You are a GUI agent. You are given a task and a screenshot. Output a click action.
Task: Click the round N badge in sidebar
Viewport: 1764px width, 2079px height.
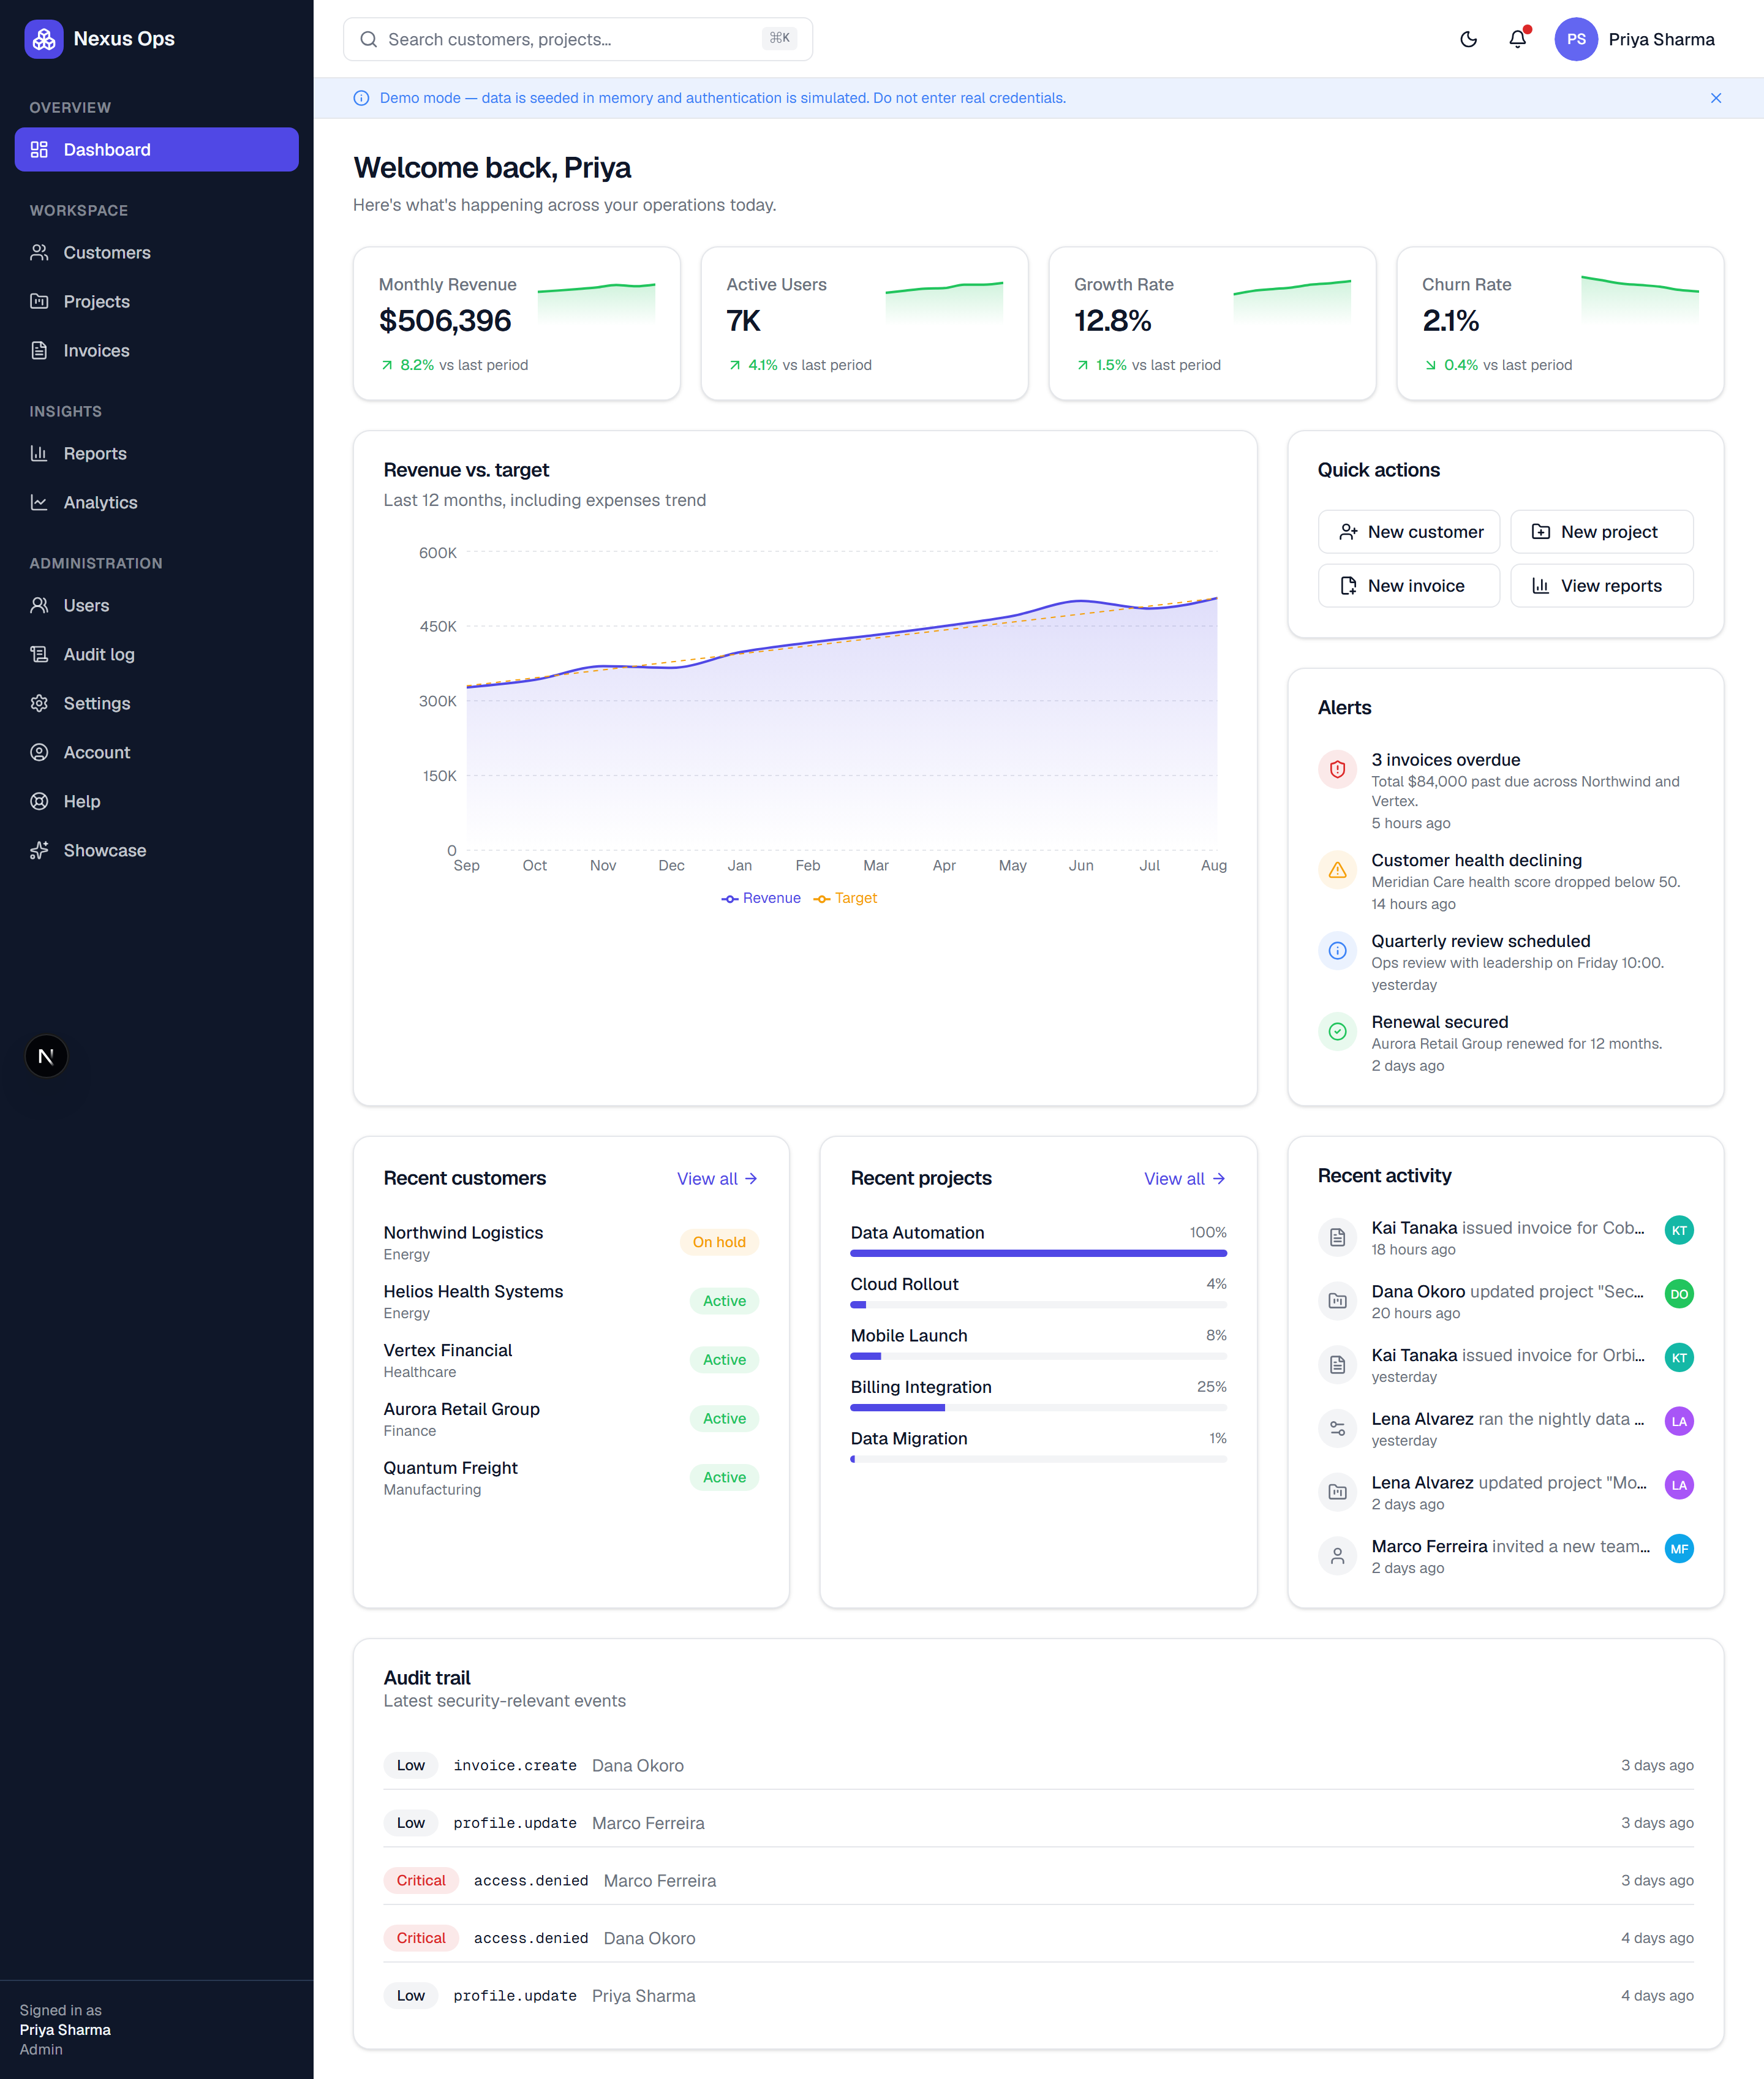[x=46, y=1056]
